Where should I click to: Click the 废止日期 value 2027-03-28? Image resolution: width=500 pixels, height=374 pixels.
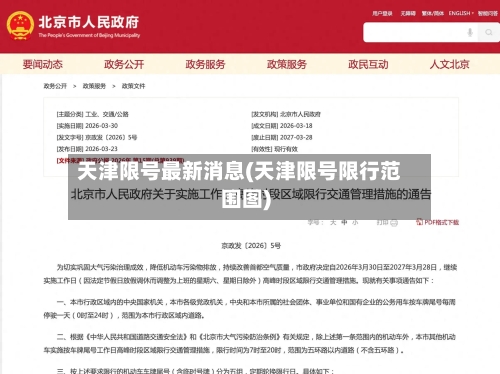pos(296,137)
